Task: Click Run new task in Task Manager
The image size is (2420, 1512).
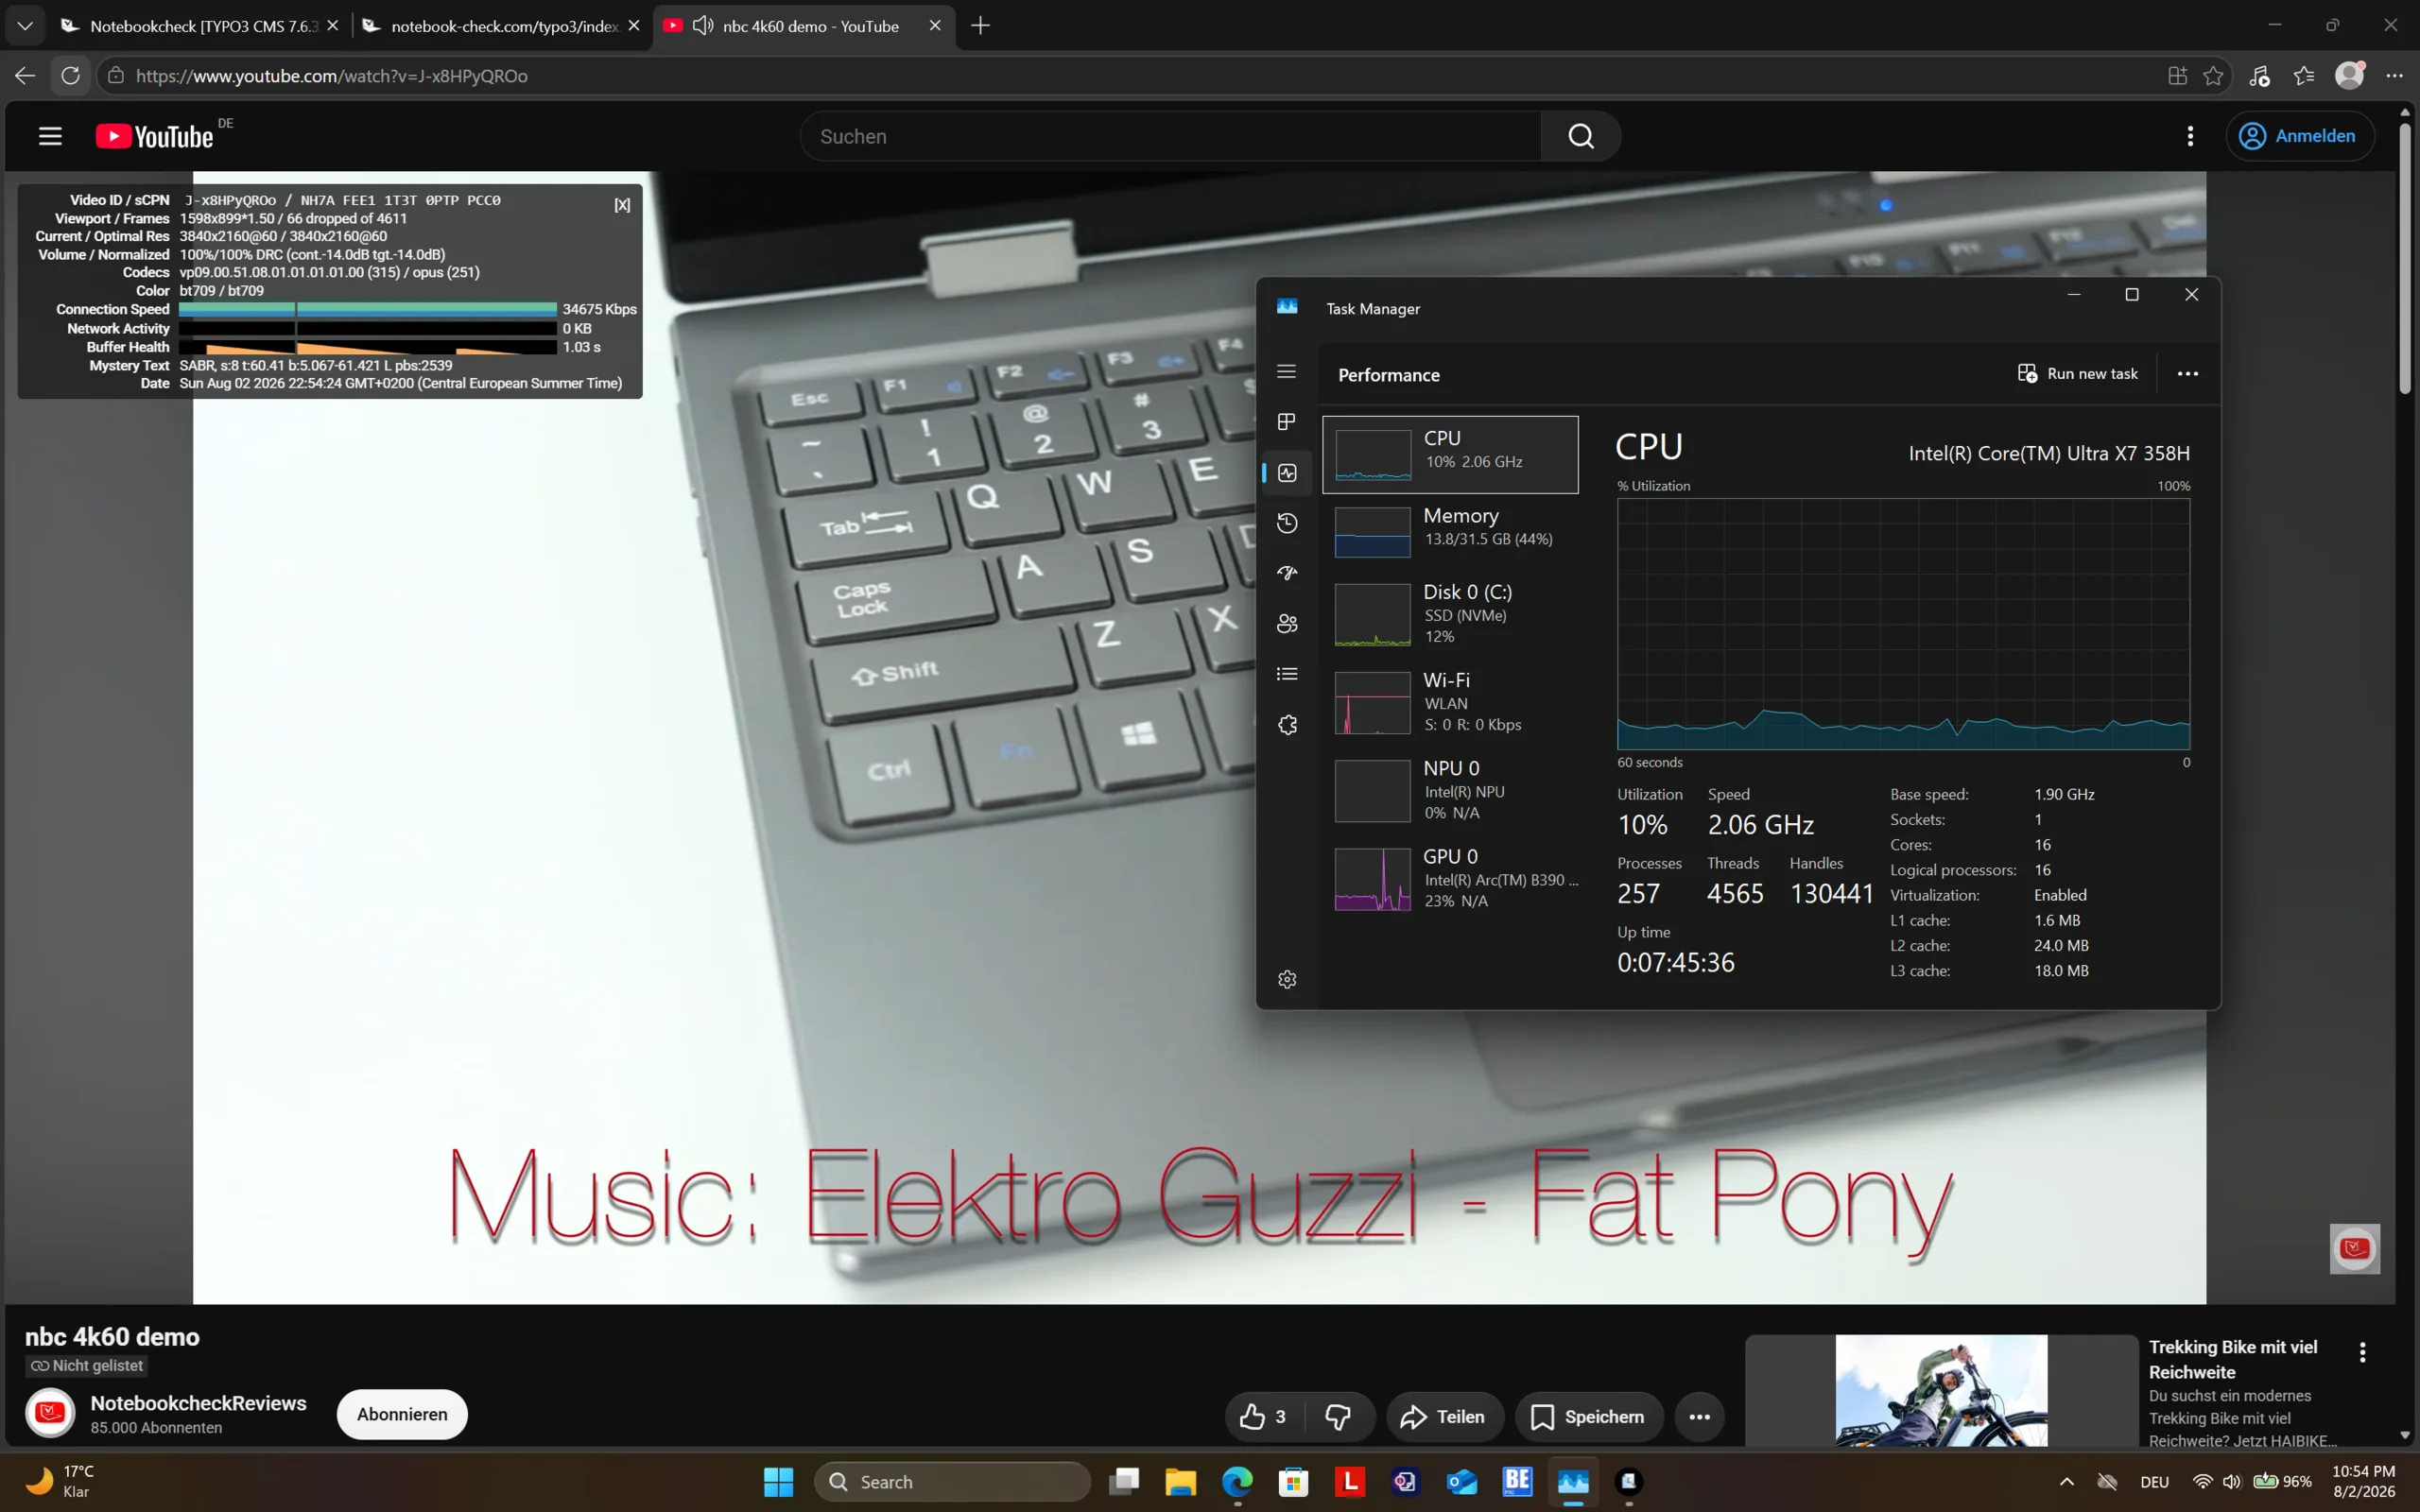Action: pyautogui.click(x=2078, y=373)
